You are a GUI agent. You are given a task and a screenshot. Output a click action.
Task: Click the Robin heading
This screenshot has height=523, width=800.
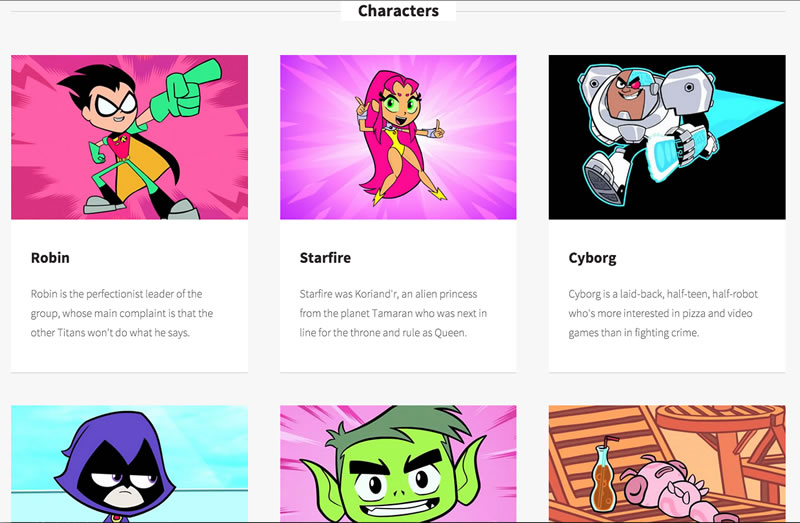coord(50,258)
